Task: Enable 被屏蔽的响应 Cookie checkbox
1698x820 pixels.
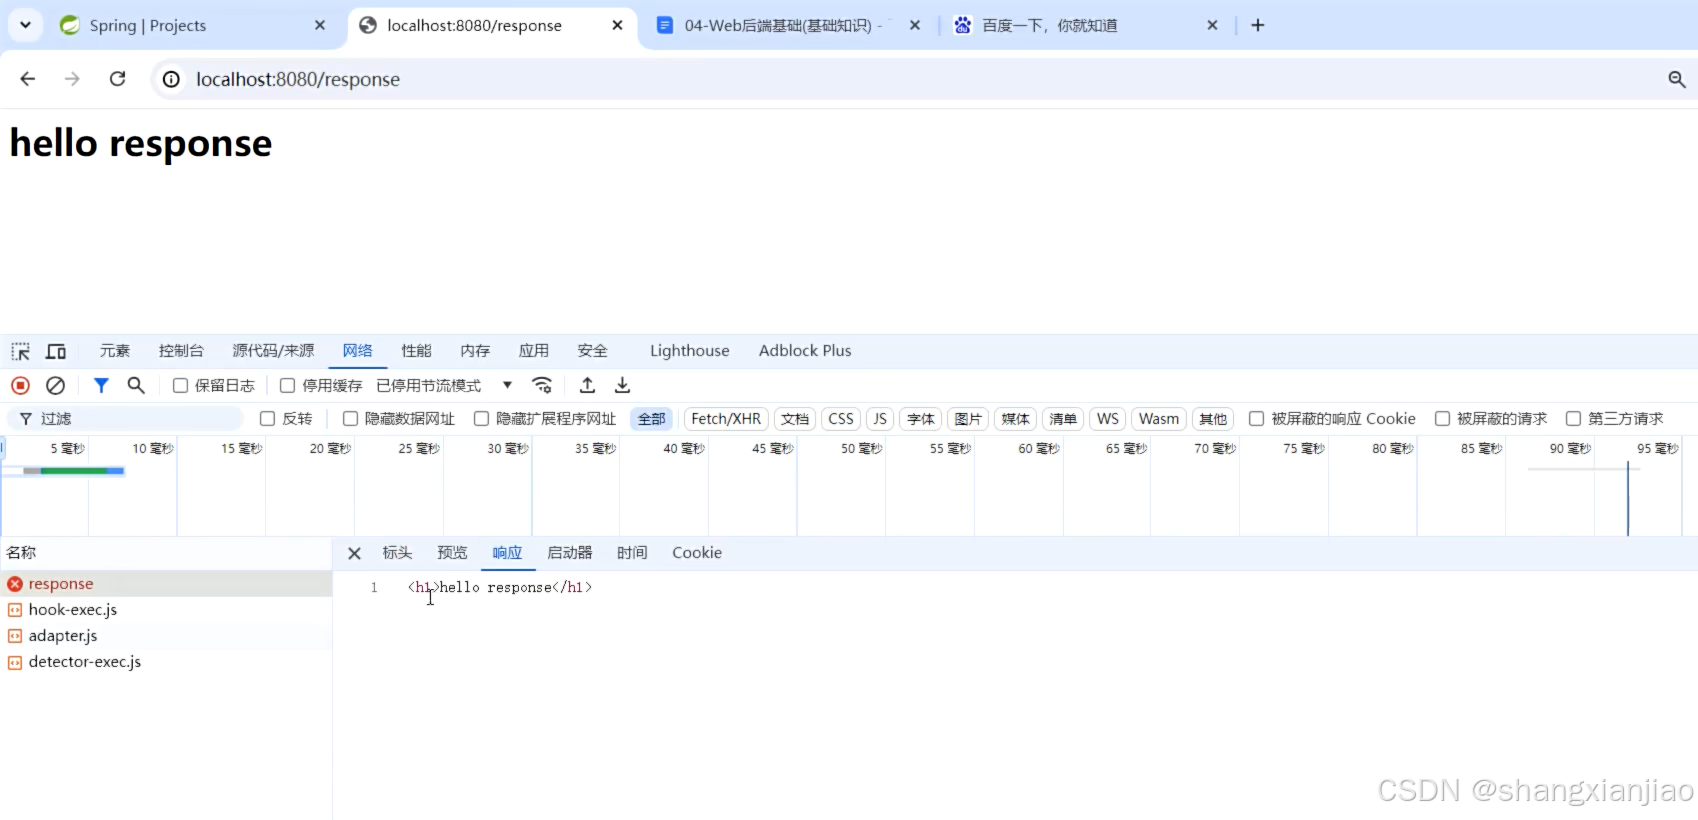Action: coord(1256,419)
